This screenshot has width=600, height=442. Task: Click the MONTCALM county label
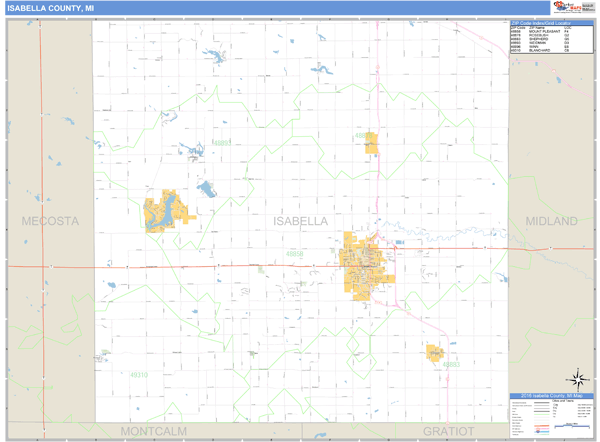[154, 431]
